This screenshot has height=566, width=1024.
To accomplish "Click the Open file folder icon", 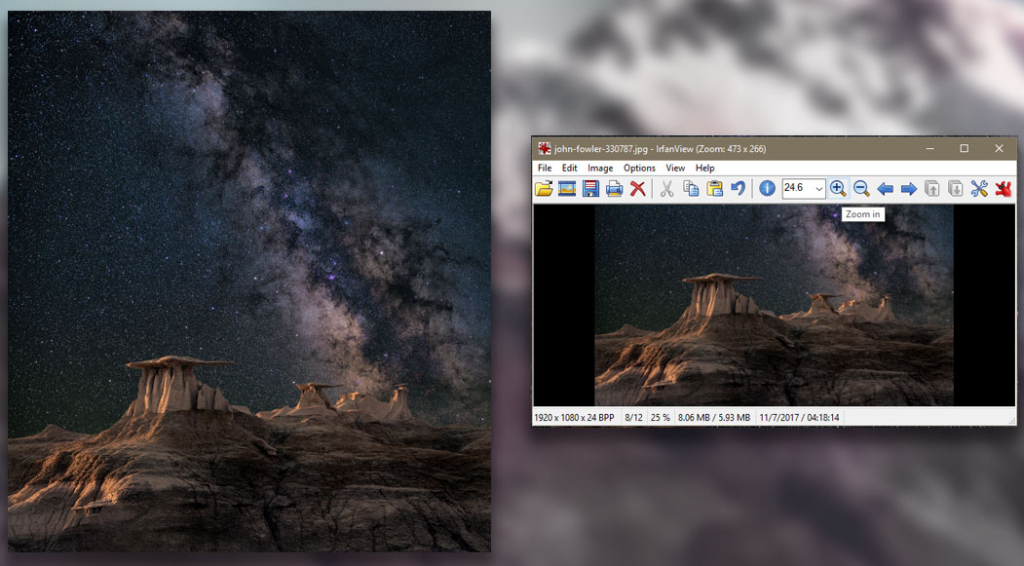I will [544, 188].
